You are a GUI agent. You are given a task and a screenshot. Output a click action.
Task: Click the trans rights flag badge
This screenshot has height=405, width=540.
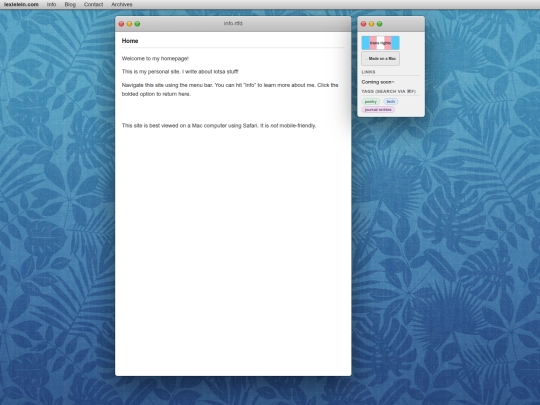point(381,43)
